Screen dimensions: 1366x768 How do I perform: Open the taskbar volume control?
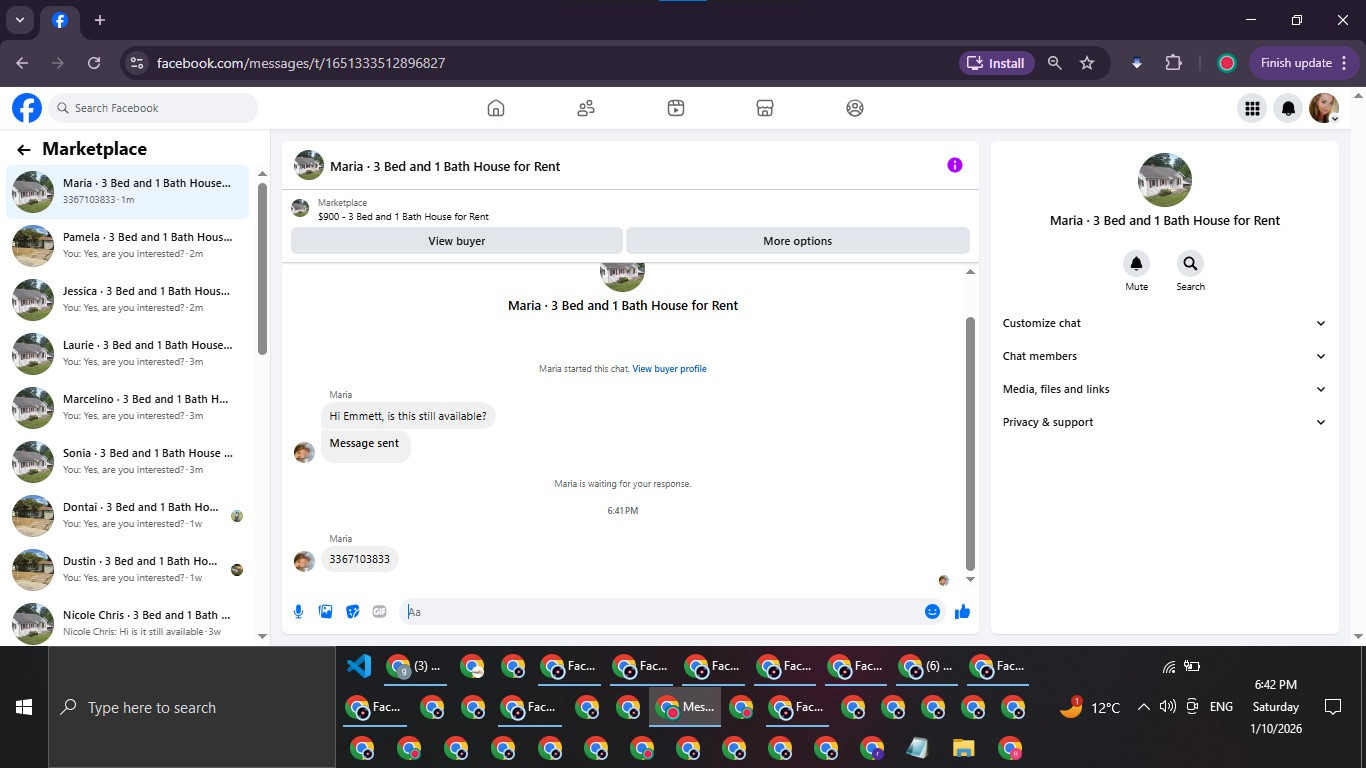(1167, 707)
